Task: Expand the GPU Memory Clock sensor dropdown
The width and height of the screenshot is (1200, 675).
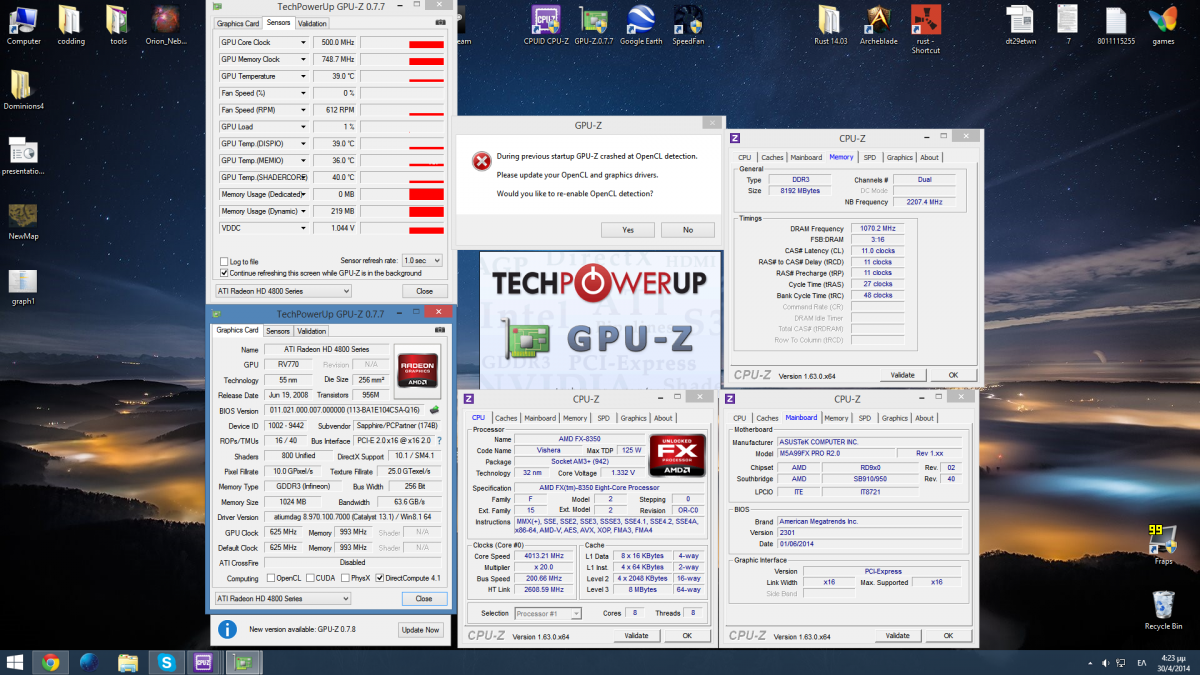Action: click(x=303, y=60)
